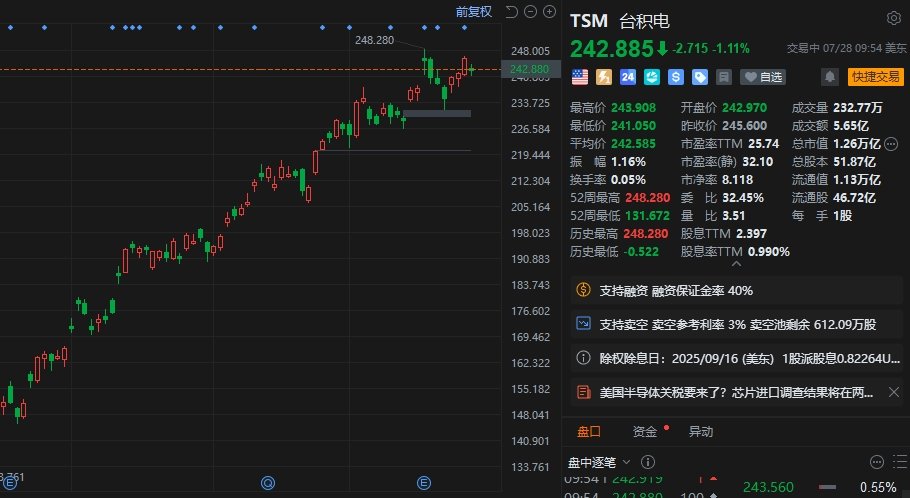Click the bell price alert icon
The height and width of the screenshot is (498, 910).
[x=829, y=77]
